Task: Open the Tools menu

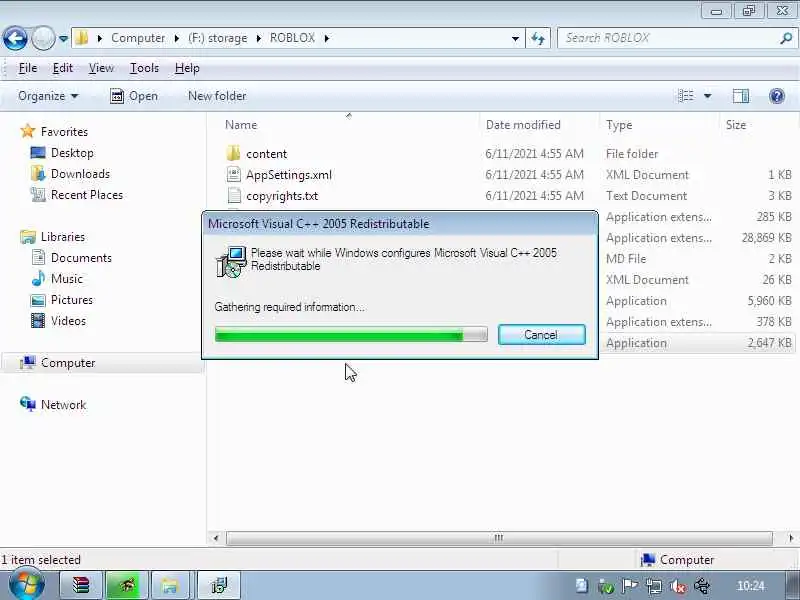Action: (144, 68)
